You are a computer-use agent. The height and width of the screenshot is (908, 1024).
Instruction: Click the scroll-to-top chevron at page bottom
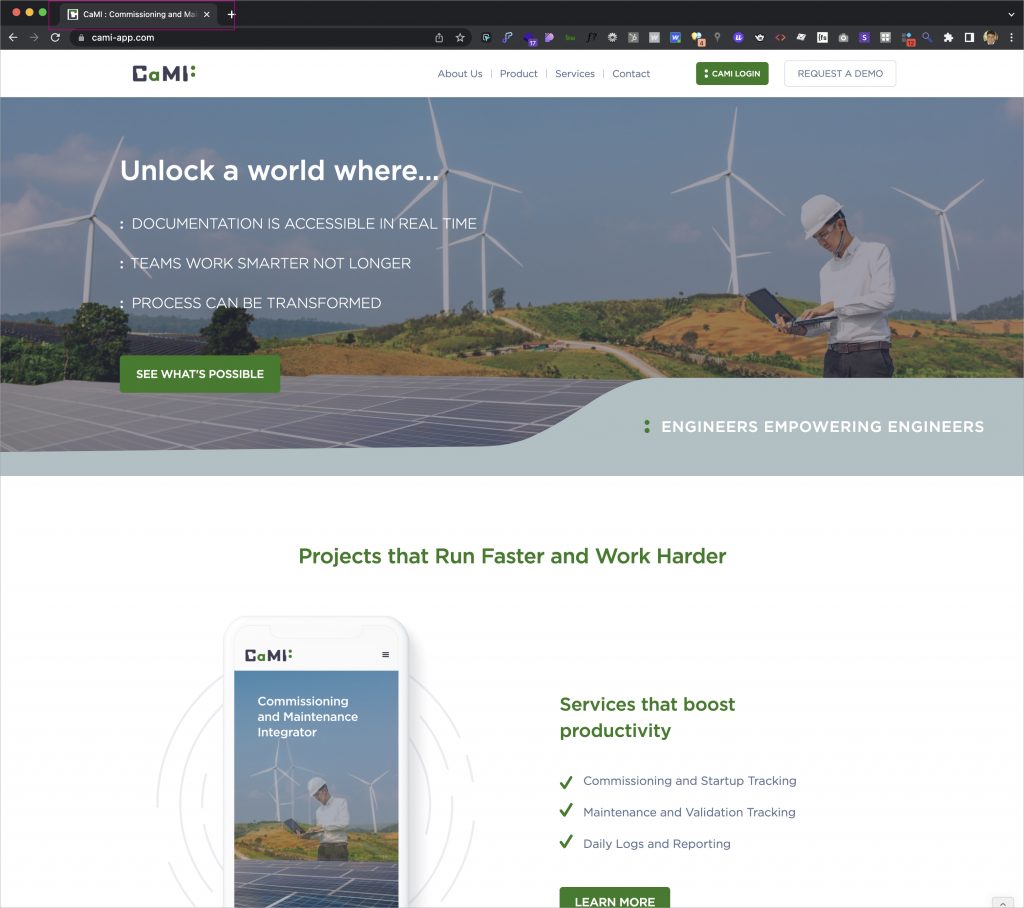[1002, 902]
